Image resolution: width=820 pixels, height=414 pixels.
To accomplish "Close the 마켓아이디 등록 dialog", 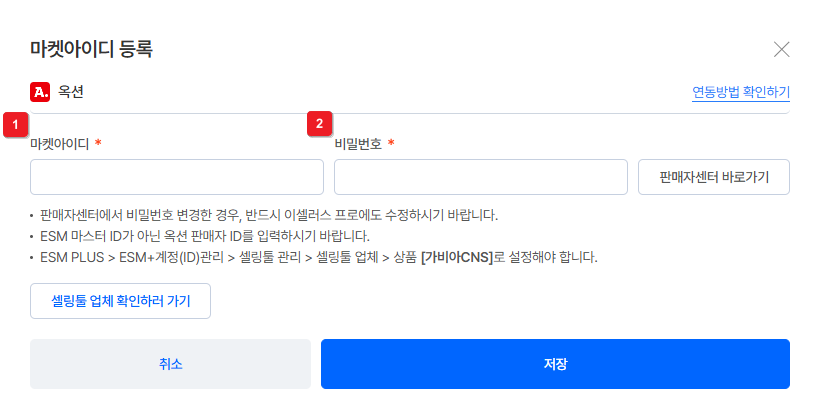I will point(782,49).
